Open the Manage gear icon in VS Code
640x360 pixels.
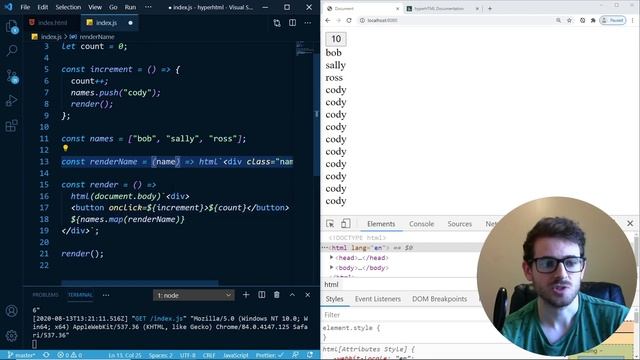[x=12, y=336]
